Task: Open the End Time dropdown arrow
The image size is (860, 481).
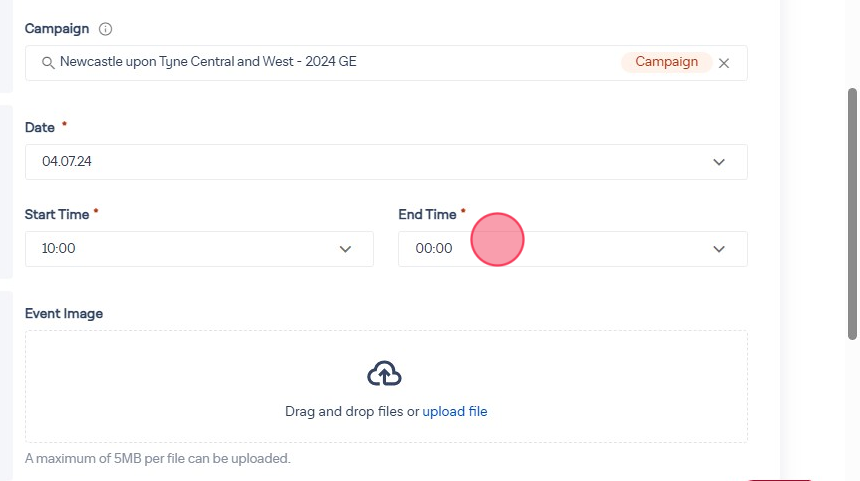Action: click(x=718, y=249)
